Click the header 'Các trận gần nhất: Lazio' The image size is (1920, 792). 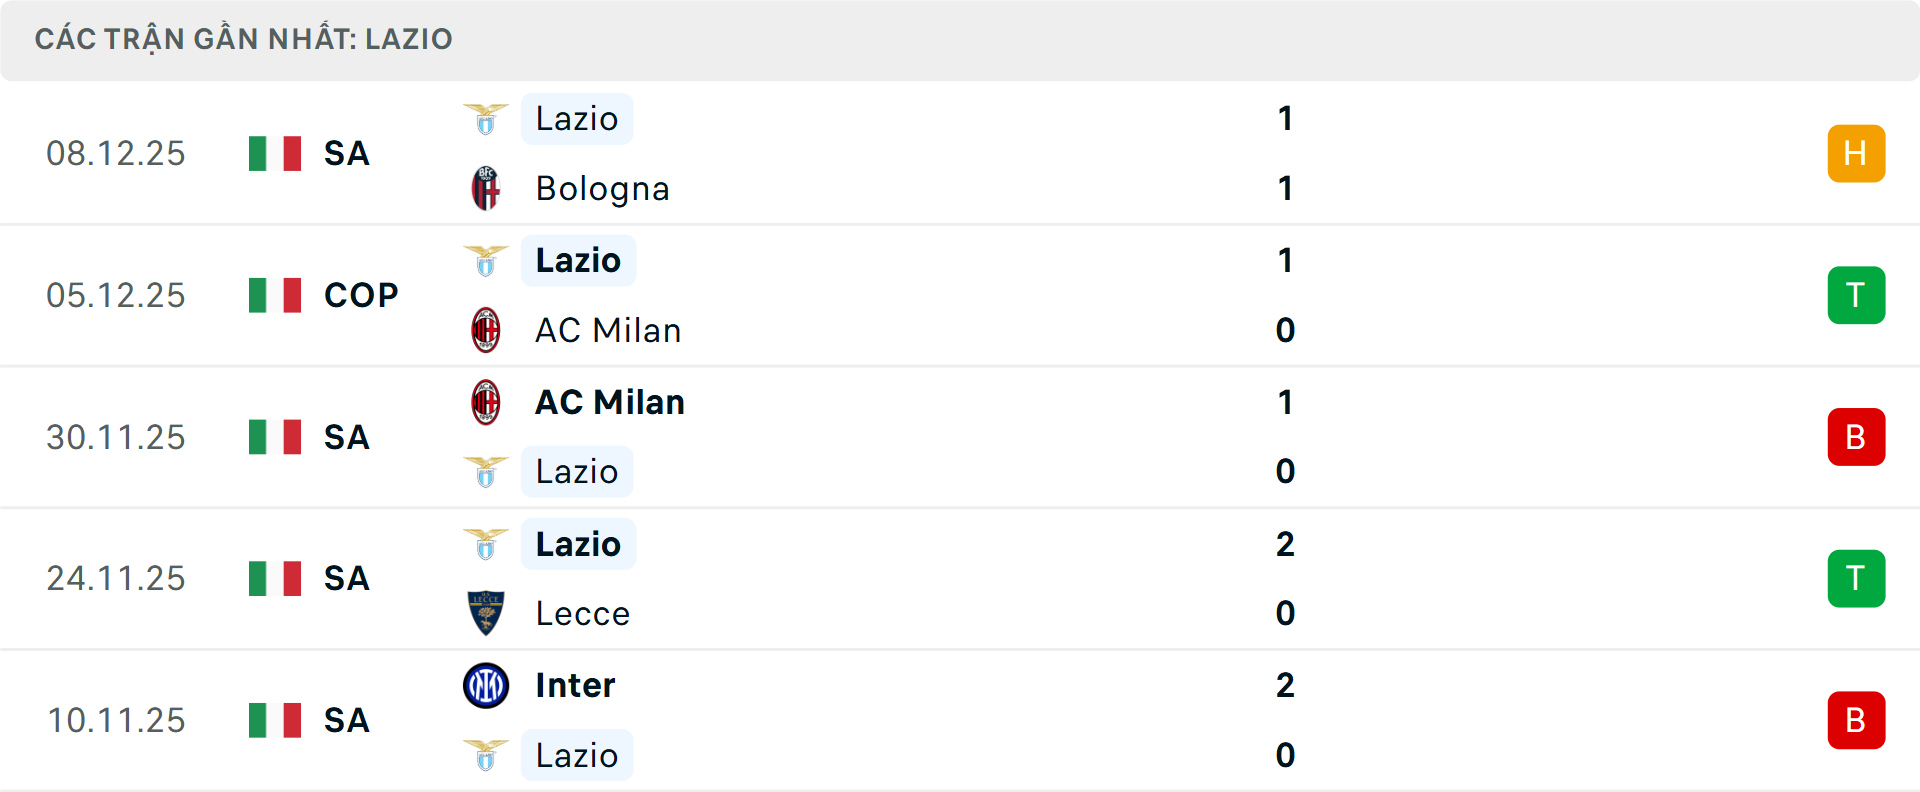[x=243, y=39]
